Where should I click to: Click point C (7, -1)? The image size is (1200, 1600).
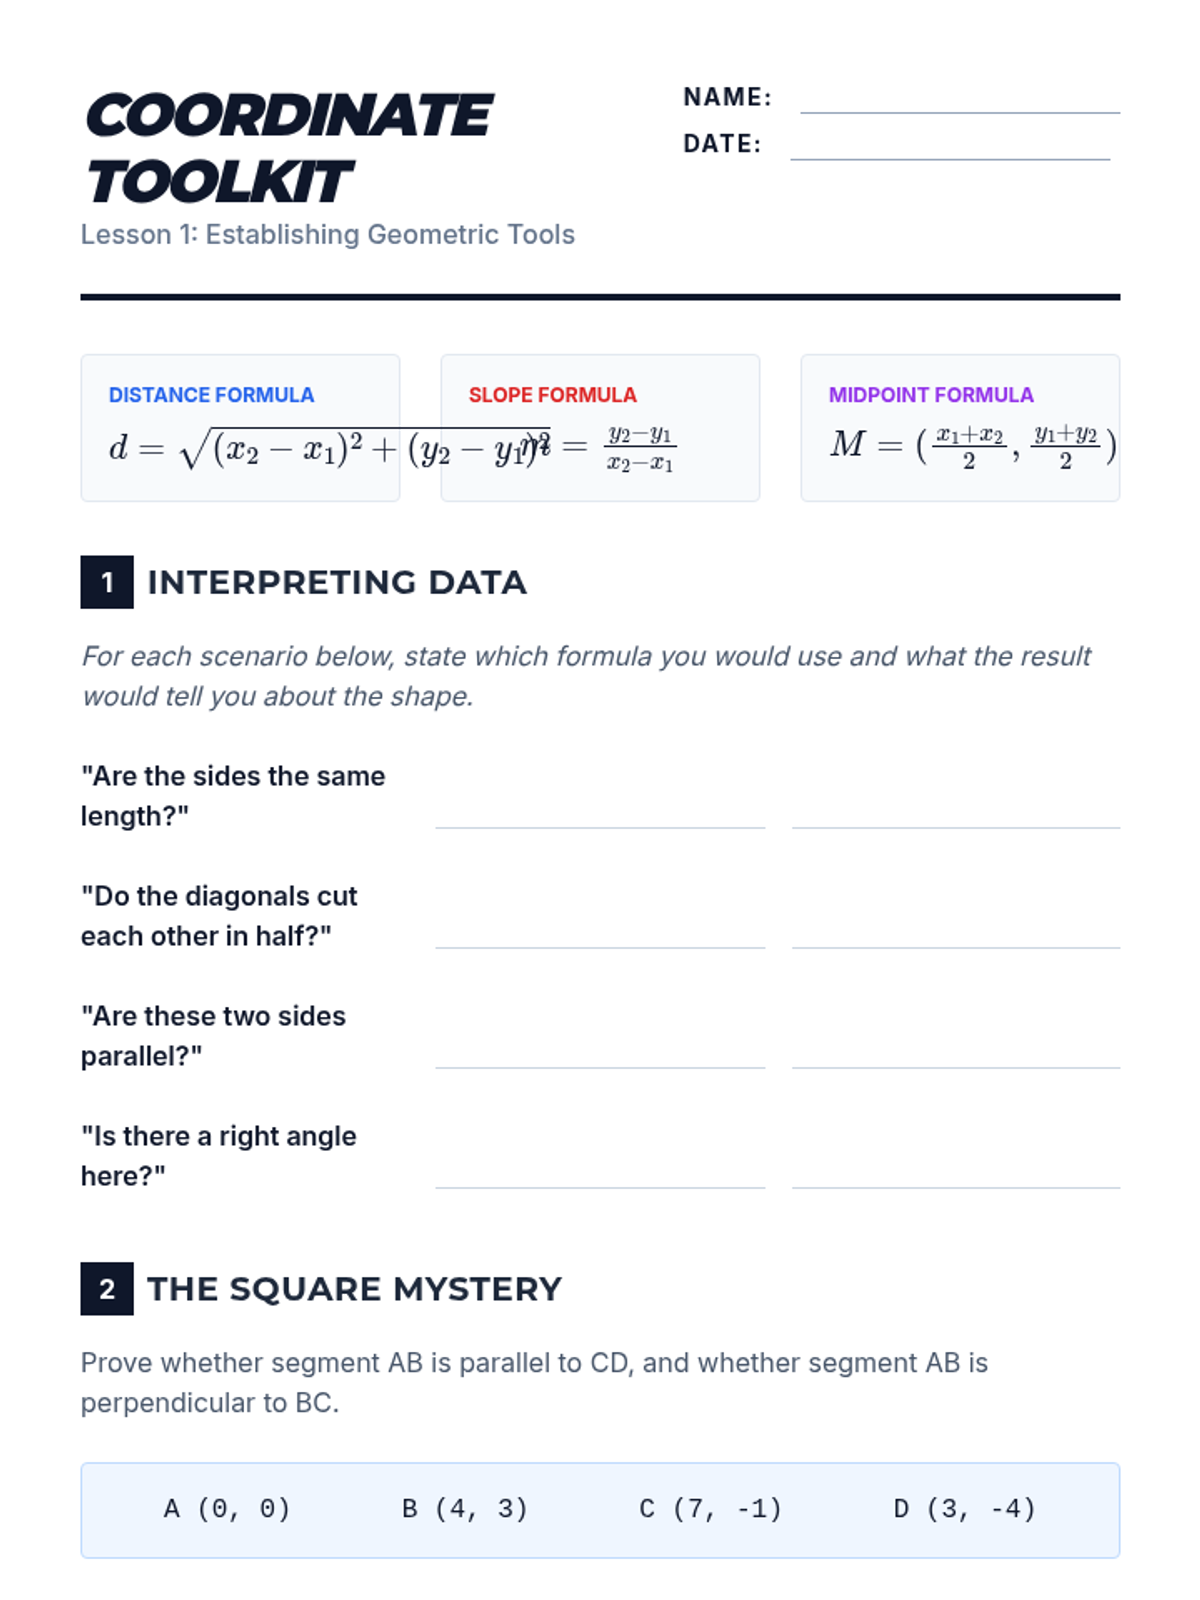click(710, 1509)
